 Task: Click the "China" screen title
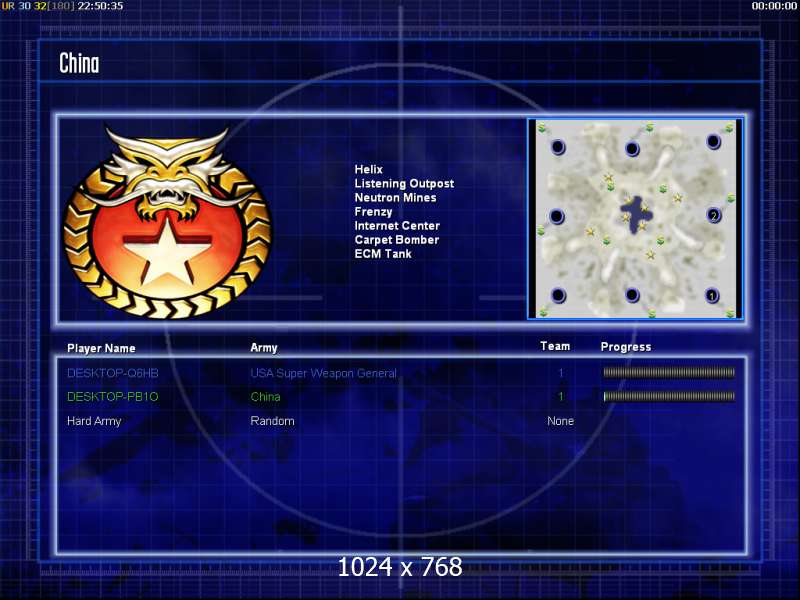pyautogui.click(x=79, y=63)
